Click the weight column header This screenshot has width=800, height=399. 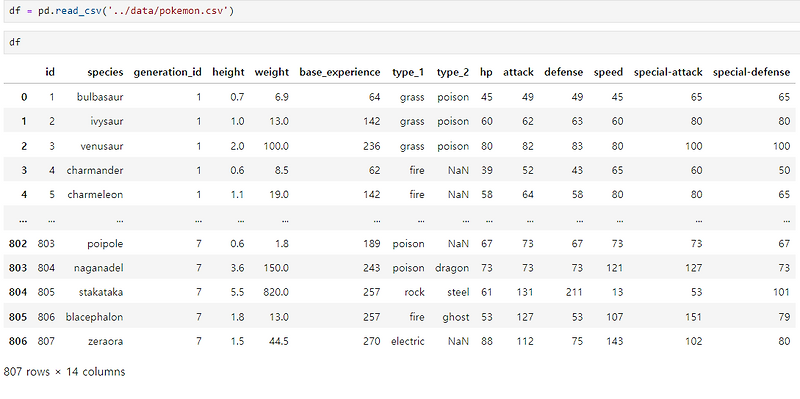[x=271, y=72]
